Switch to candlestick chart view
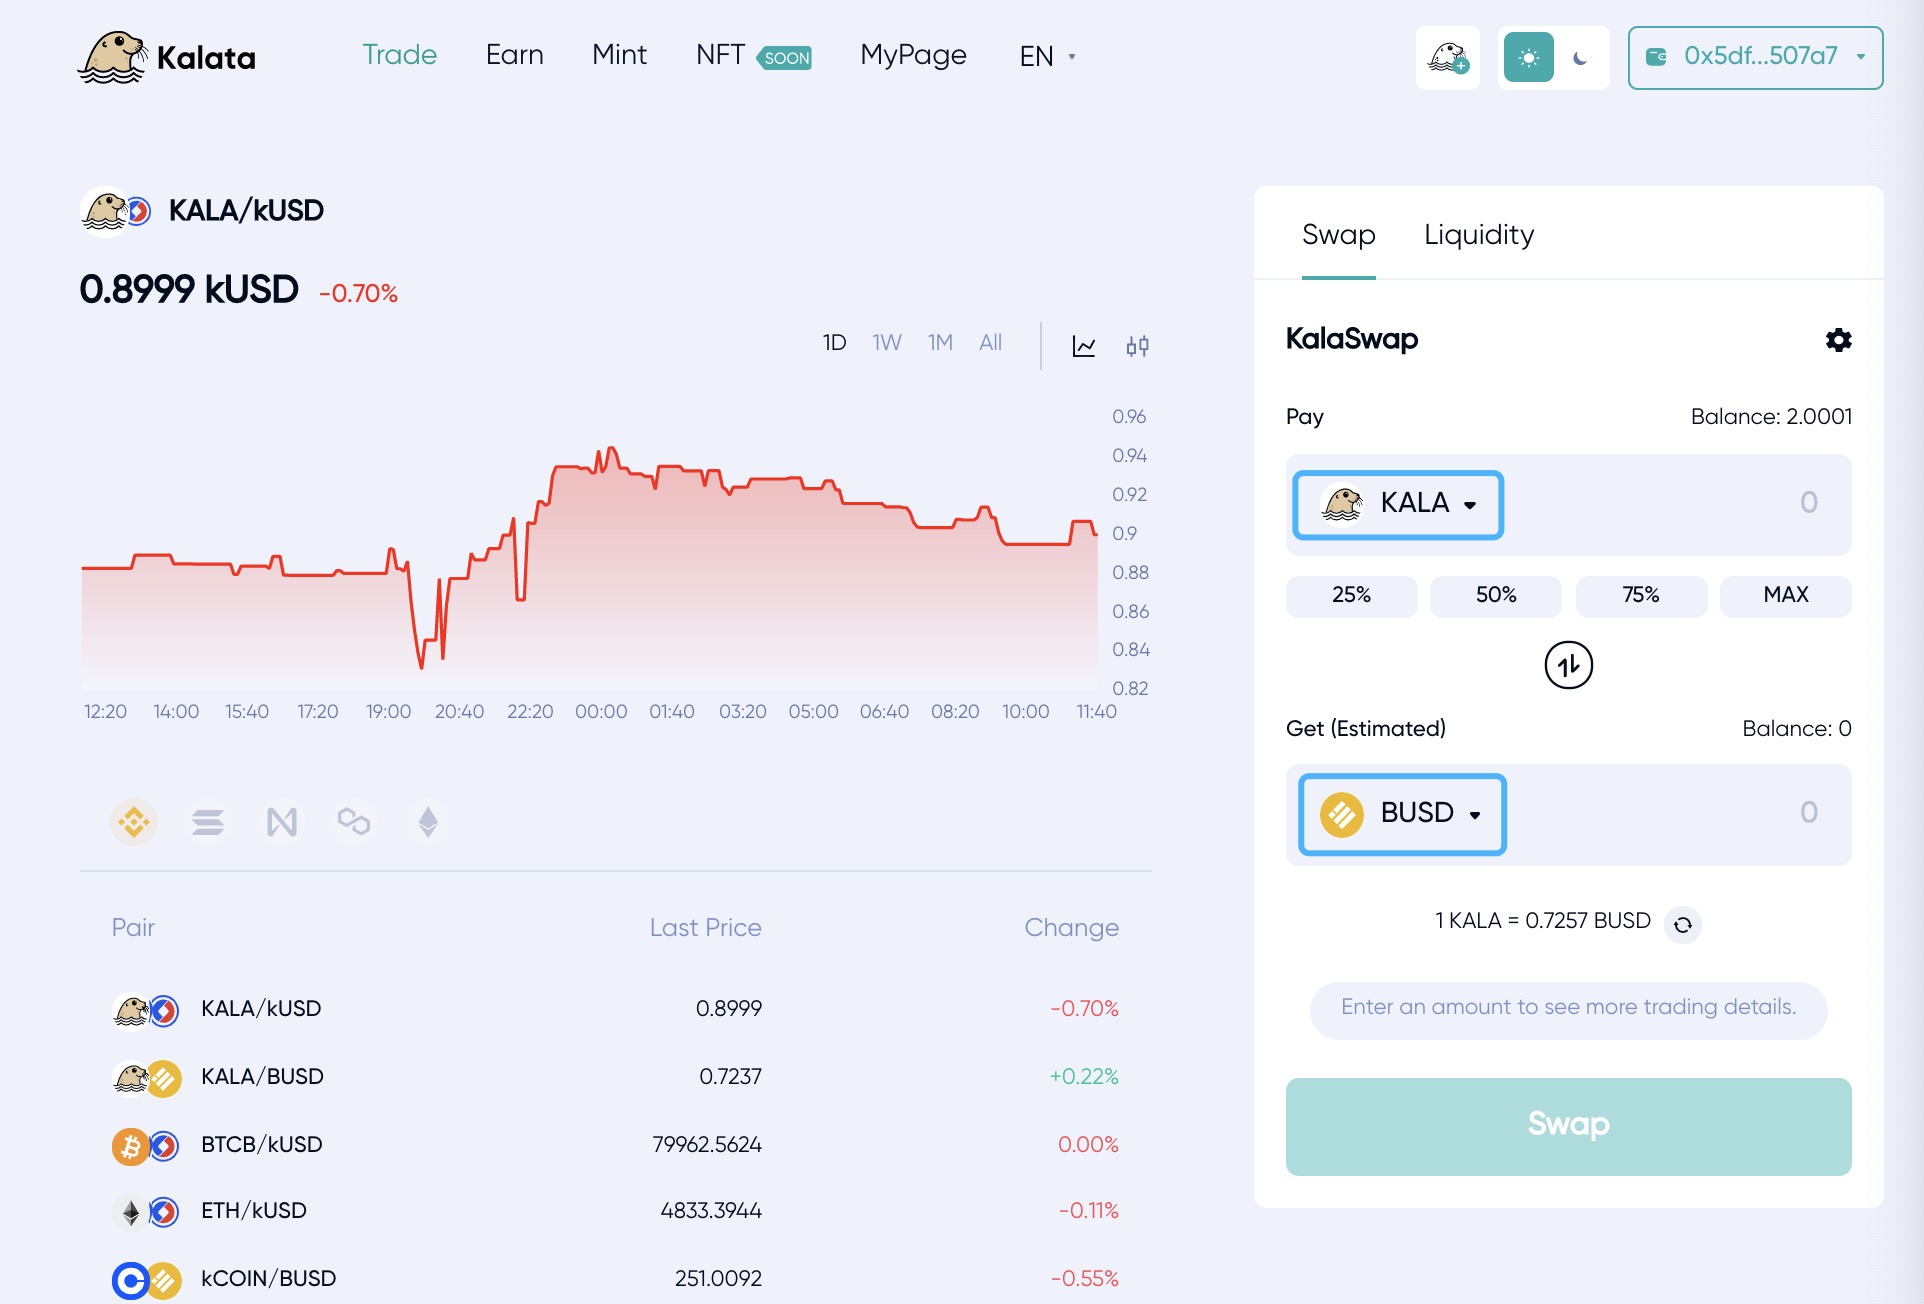 [x=1137, y=346]
